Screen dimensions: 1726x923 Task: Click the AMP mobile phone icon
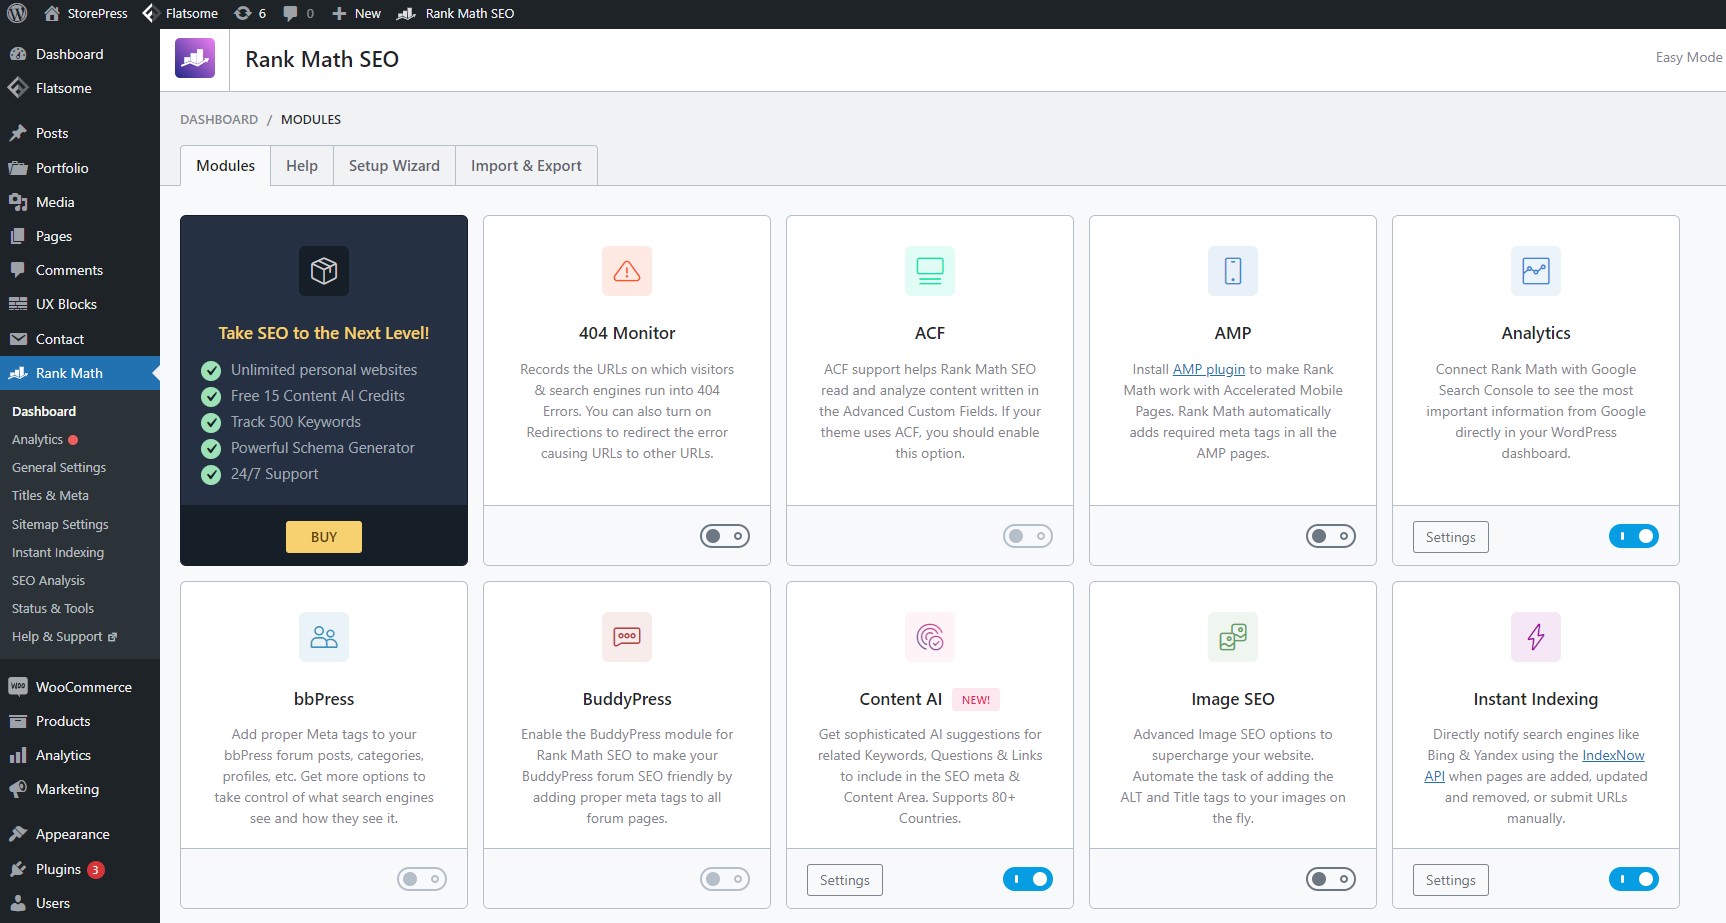[1233, 271]
